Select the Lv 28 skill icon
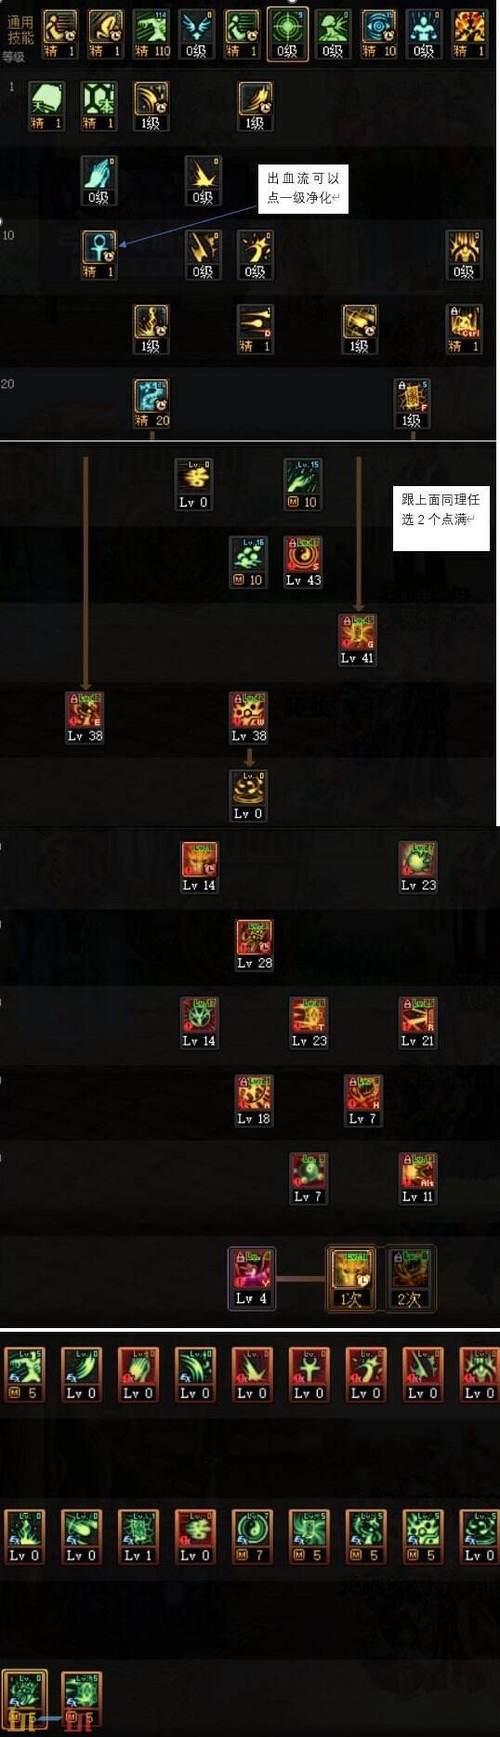 [254, 945]
